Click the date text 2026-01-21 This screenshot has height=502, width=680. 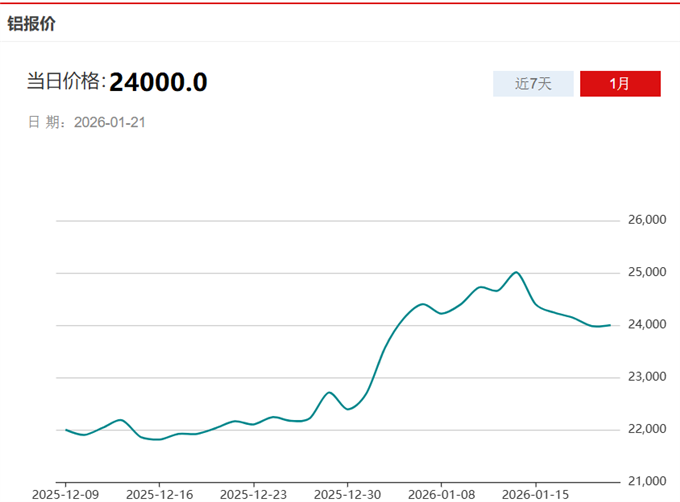(x=111, y=122)
